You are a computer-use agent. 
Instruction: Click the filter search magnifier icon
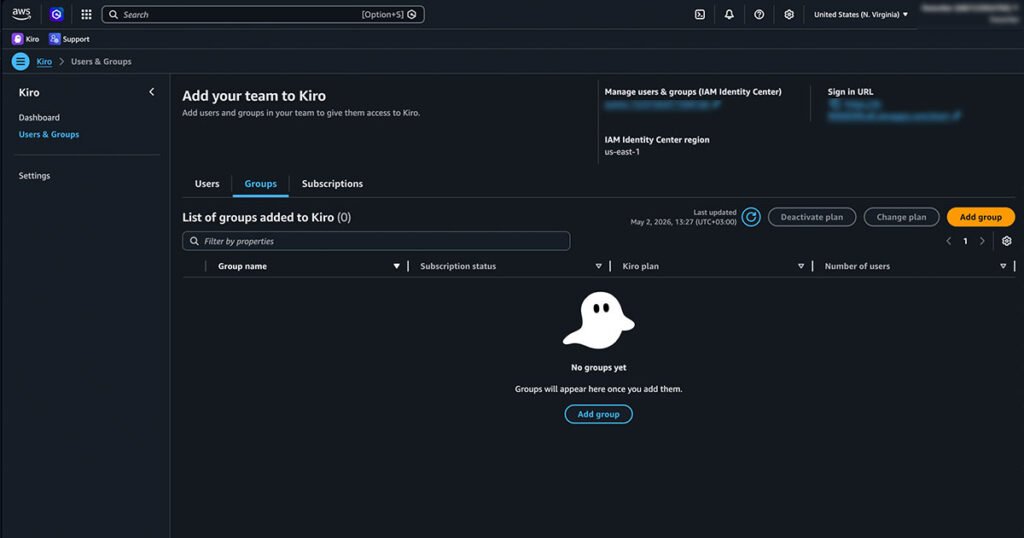pyautogui.click(x=194, y=241)
